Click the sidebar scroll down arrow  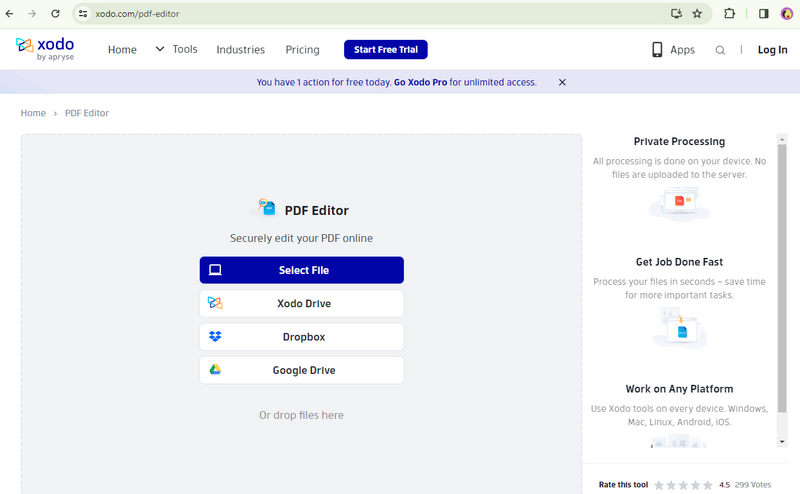coord(782,442)
